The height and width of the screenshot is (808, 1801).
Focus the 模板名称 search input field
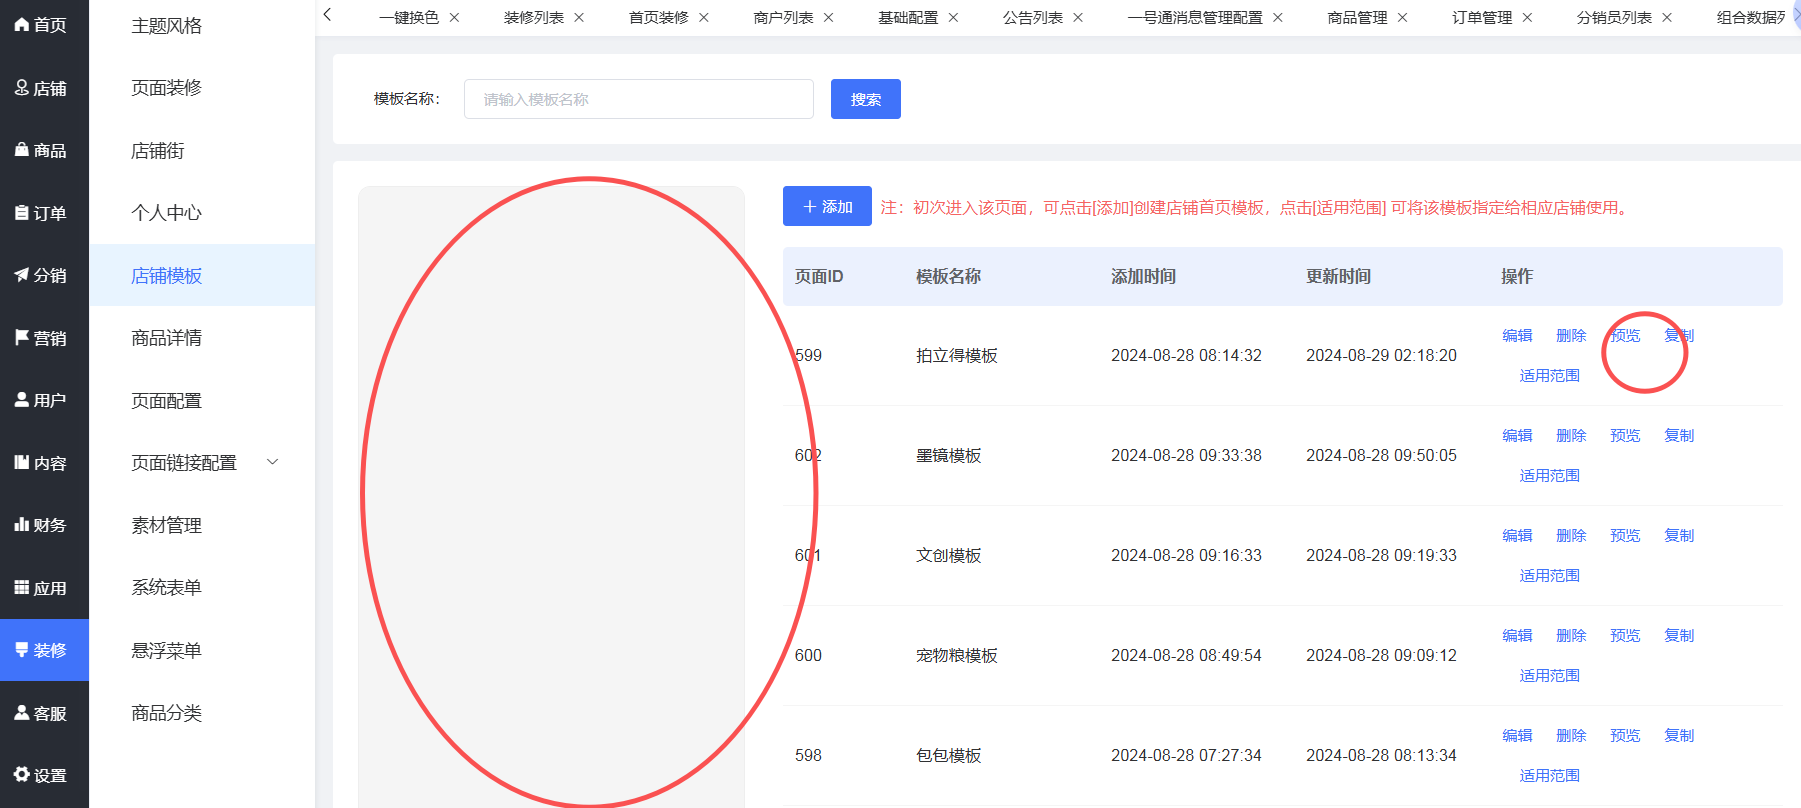[x=638, y=99]
